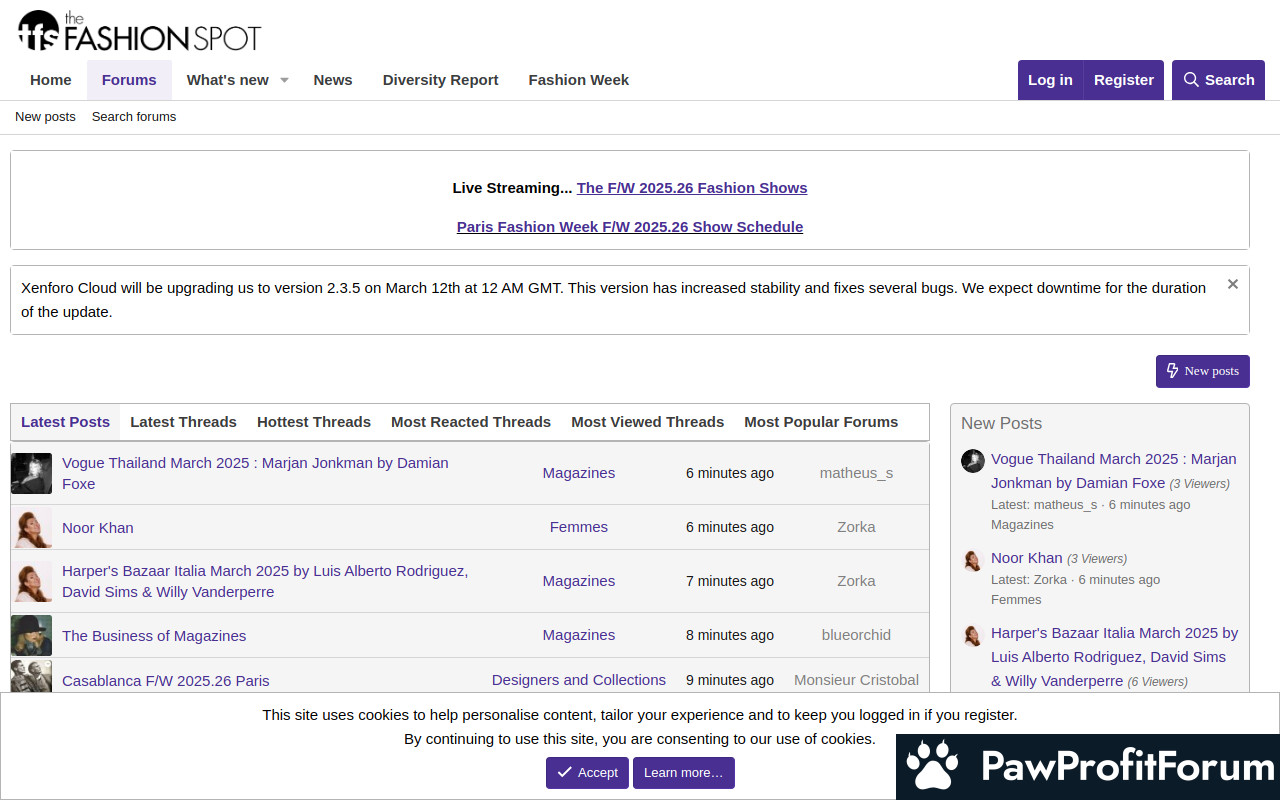Screen dimensions: 1280x800
Task: Open the Paris Fashion Week Show Schedule link
Action: 630,227
